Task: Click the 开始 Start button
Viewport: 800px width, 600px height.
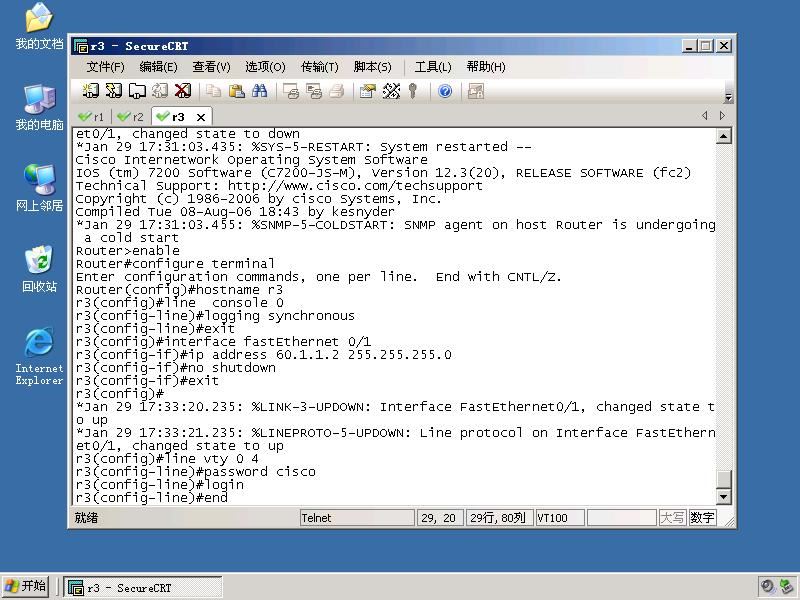Action: click(x=26, y=586)
